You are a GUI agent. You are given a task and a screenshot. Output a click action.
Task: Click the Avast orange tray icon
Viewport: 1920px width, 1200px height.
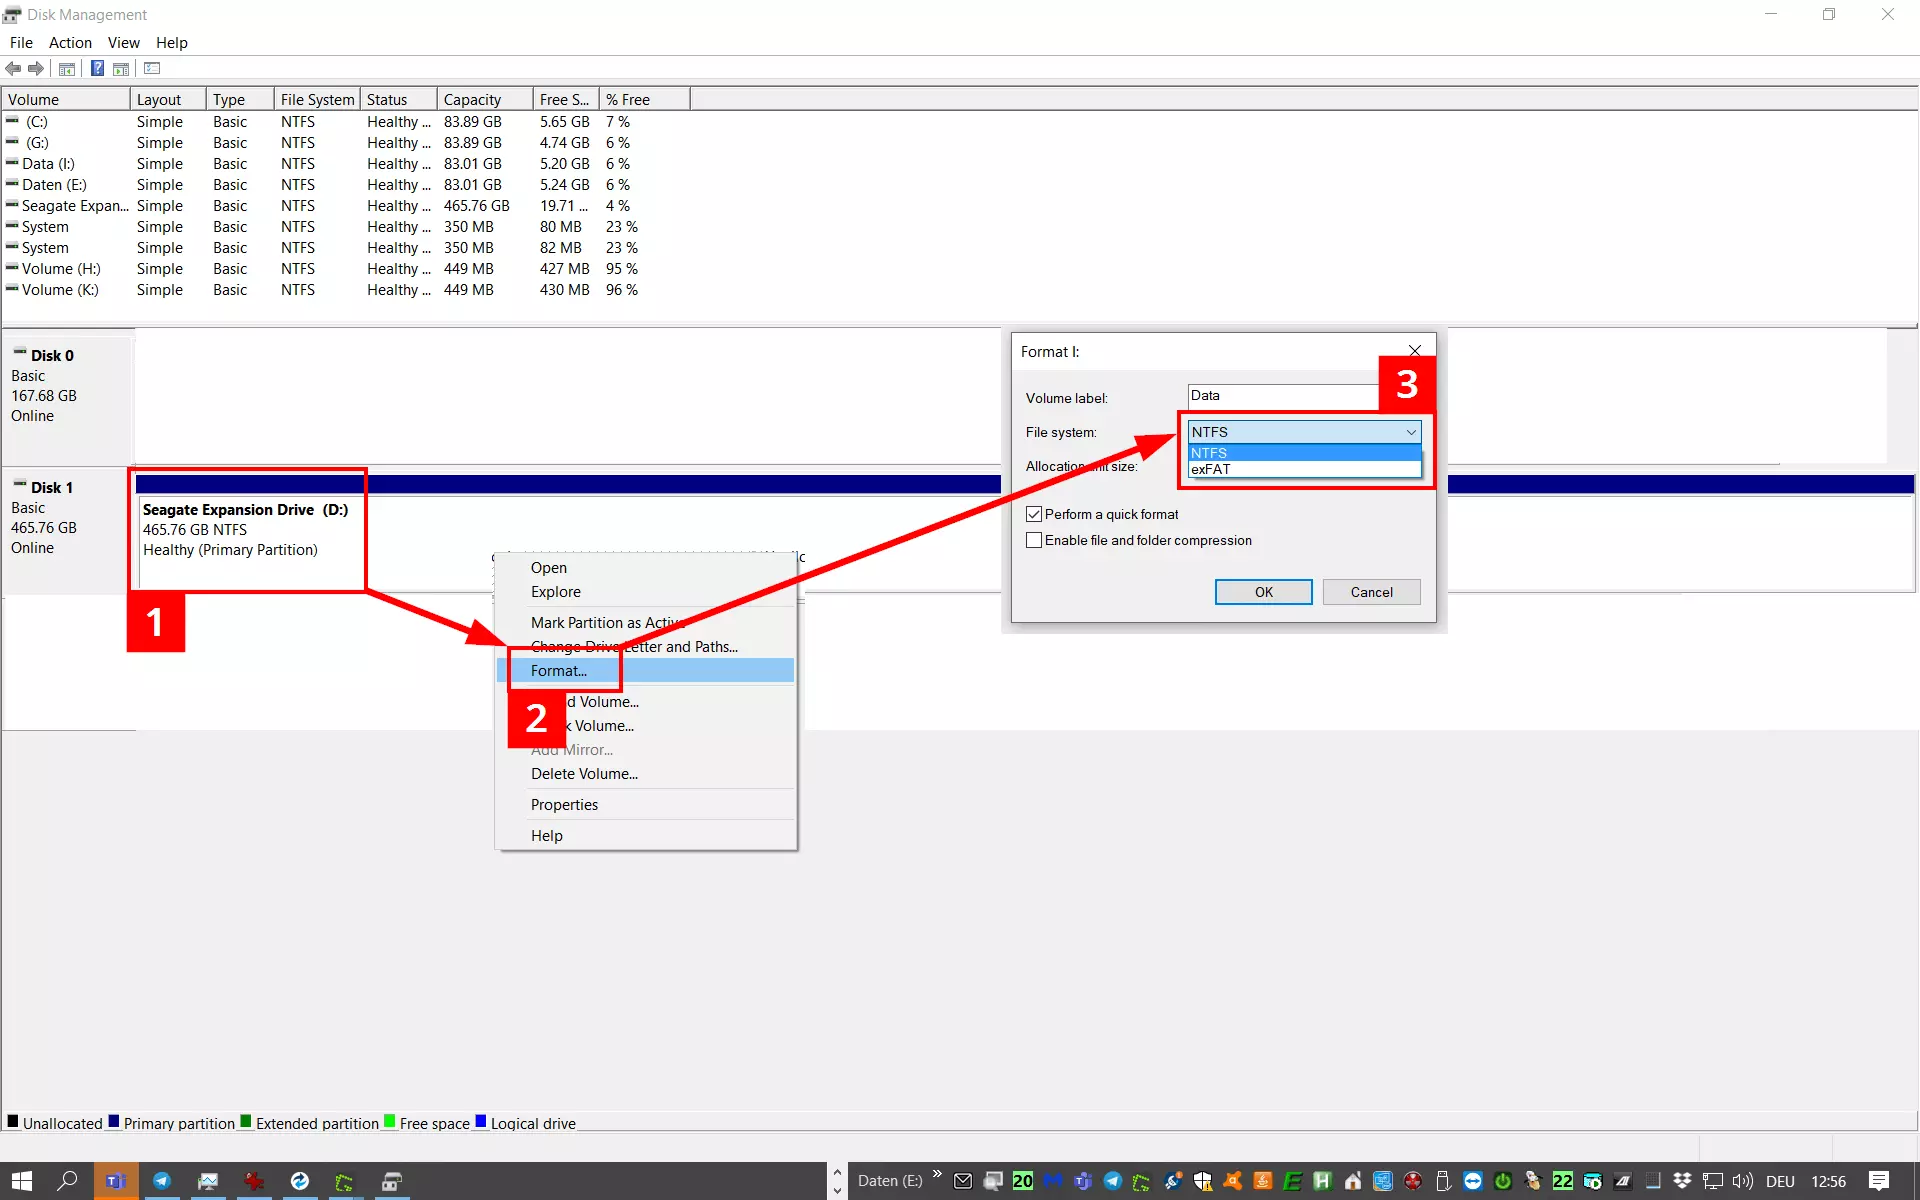tap(1233, 1181)
